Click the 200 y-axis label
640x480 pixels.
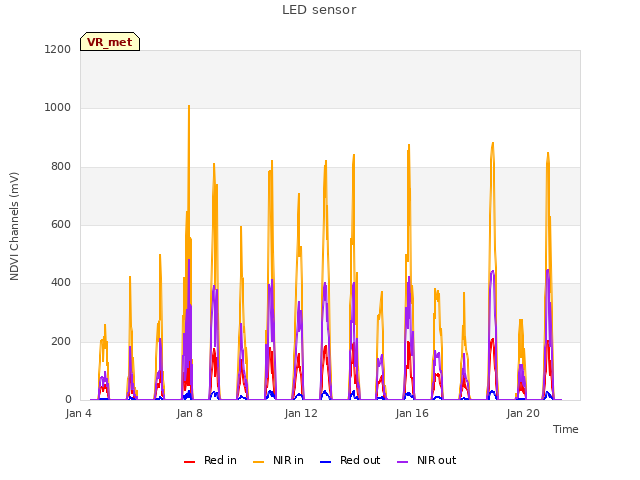tap(61, 341)
